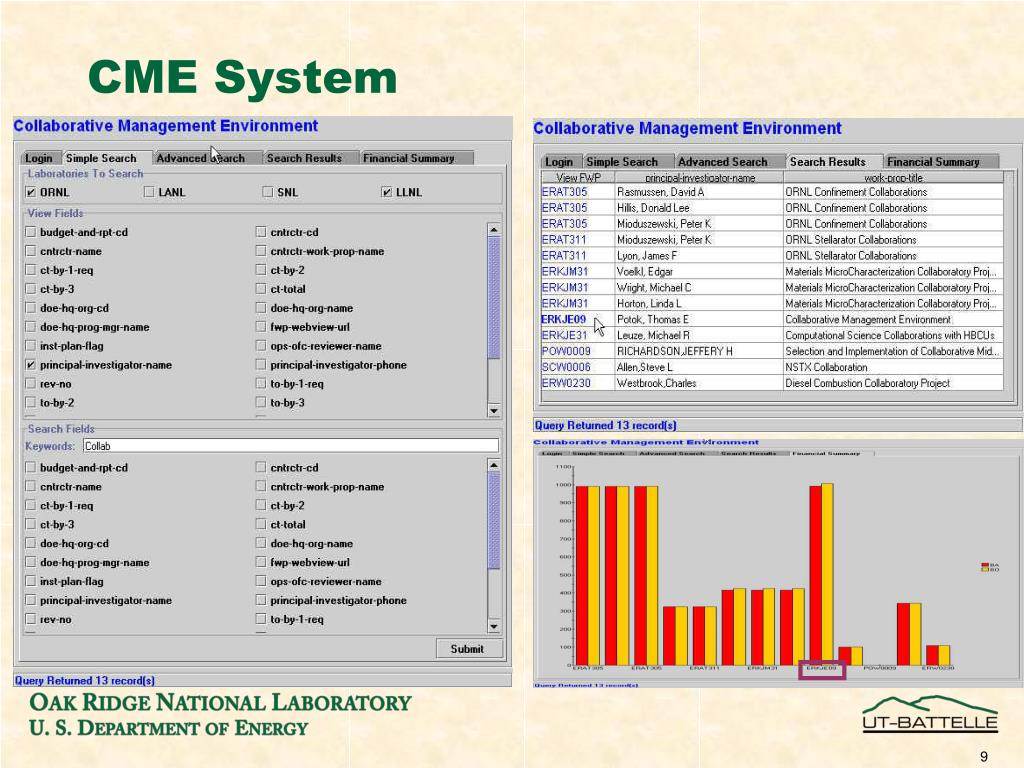Select the cell 'Wright, Michael C'
This screenshot has height=768, width=1024.
coord(699,287)
